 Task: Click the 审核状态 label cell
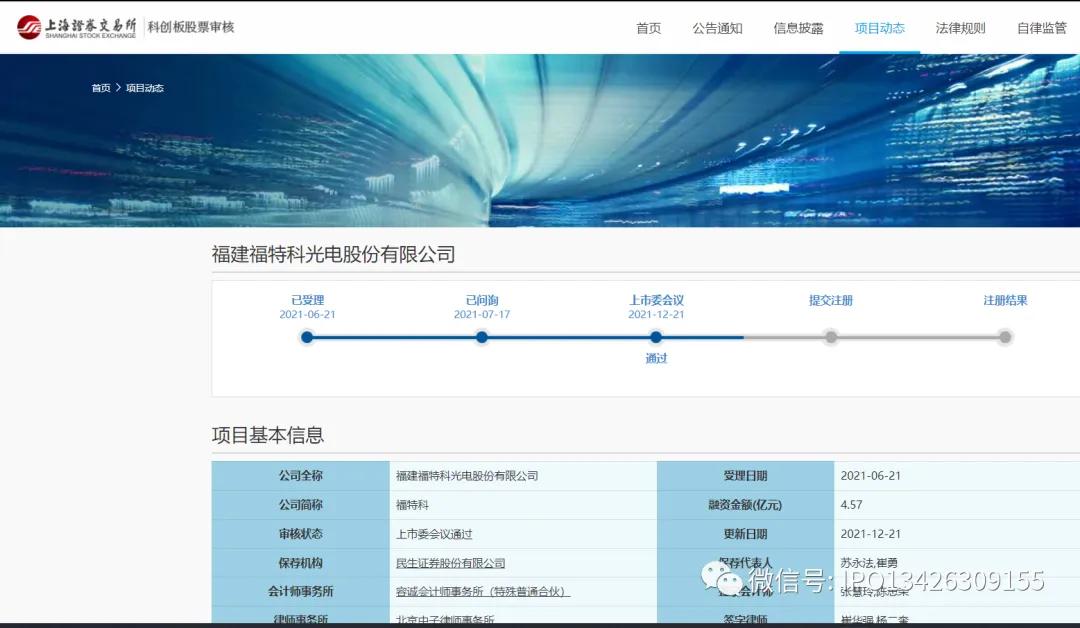300,534
